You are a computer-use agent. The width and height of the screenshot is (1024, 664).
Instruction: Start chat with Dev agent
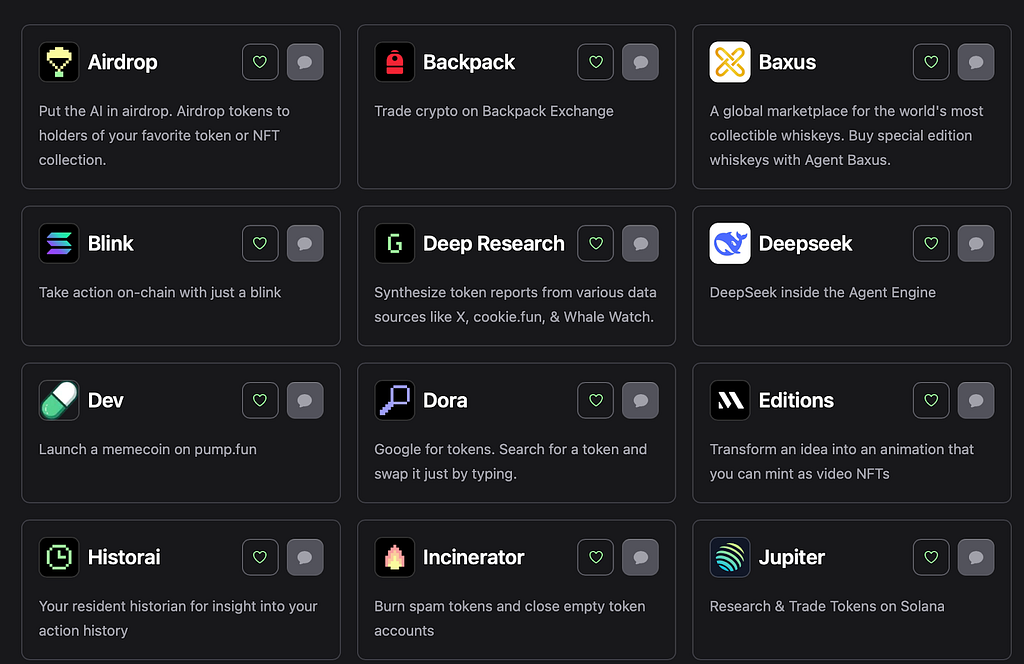pos(305,400)
